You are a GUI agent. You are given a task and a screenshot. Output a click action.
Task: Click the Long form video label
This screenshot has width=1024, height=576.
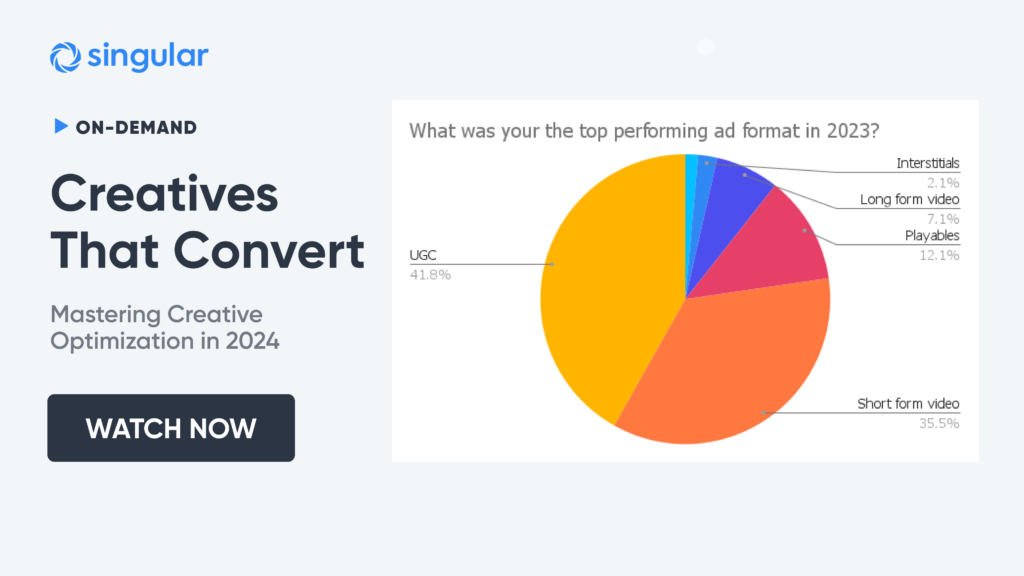[x=909, y=199]
